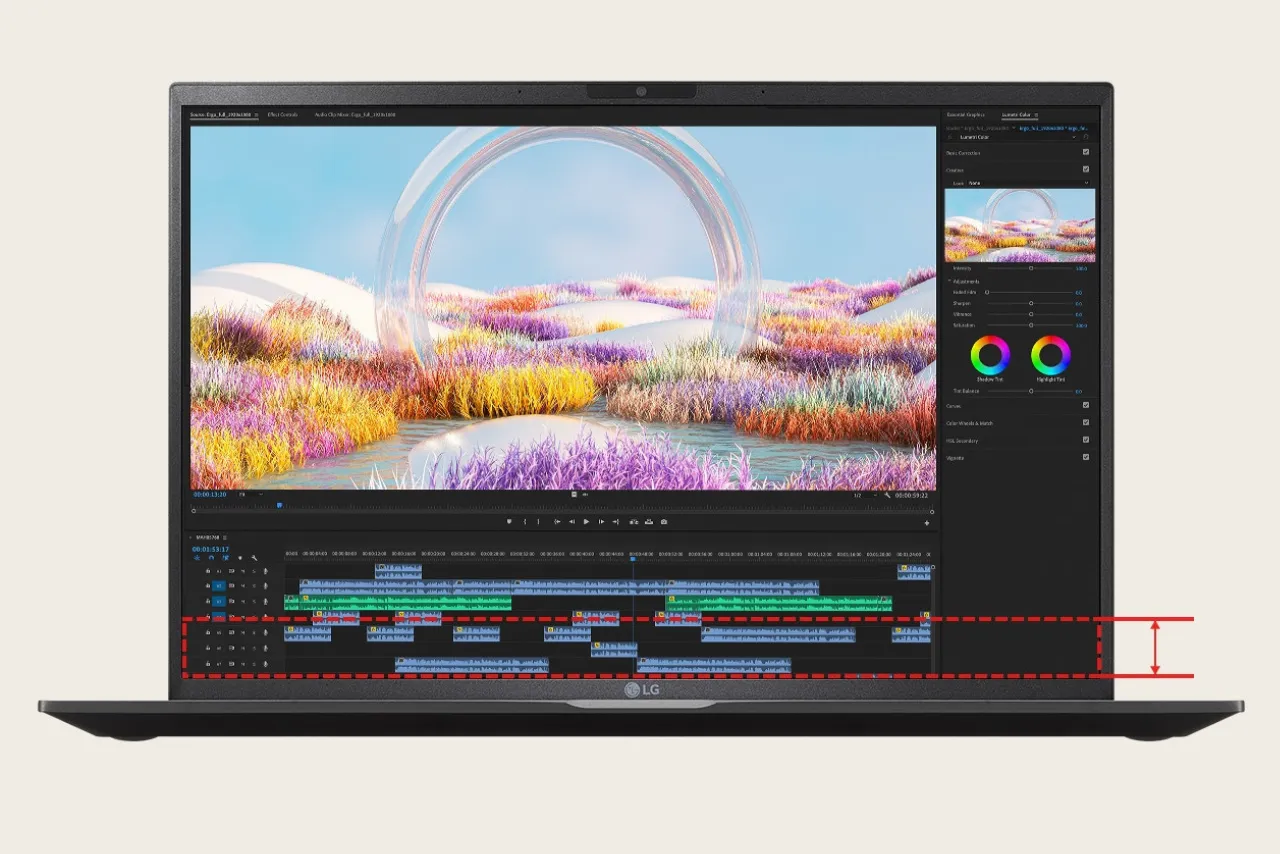
Task: Click the timeline wrench settings icon
Action: (255, 558)
